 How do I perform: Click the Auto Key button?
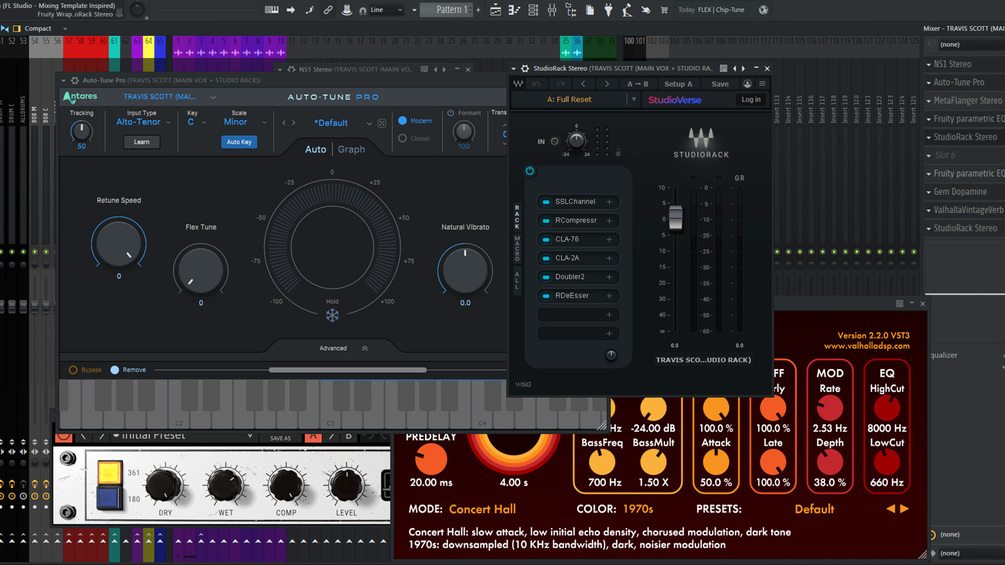tap(239, 142)
